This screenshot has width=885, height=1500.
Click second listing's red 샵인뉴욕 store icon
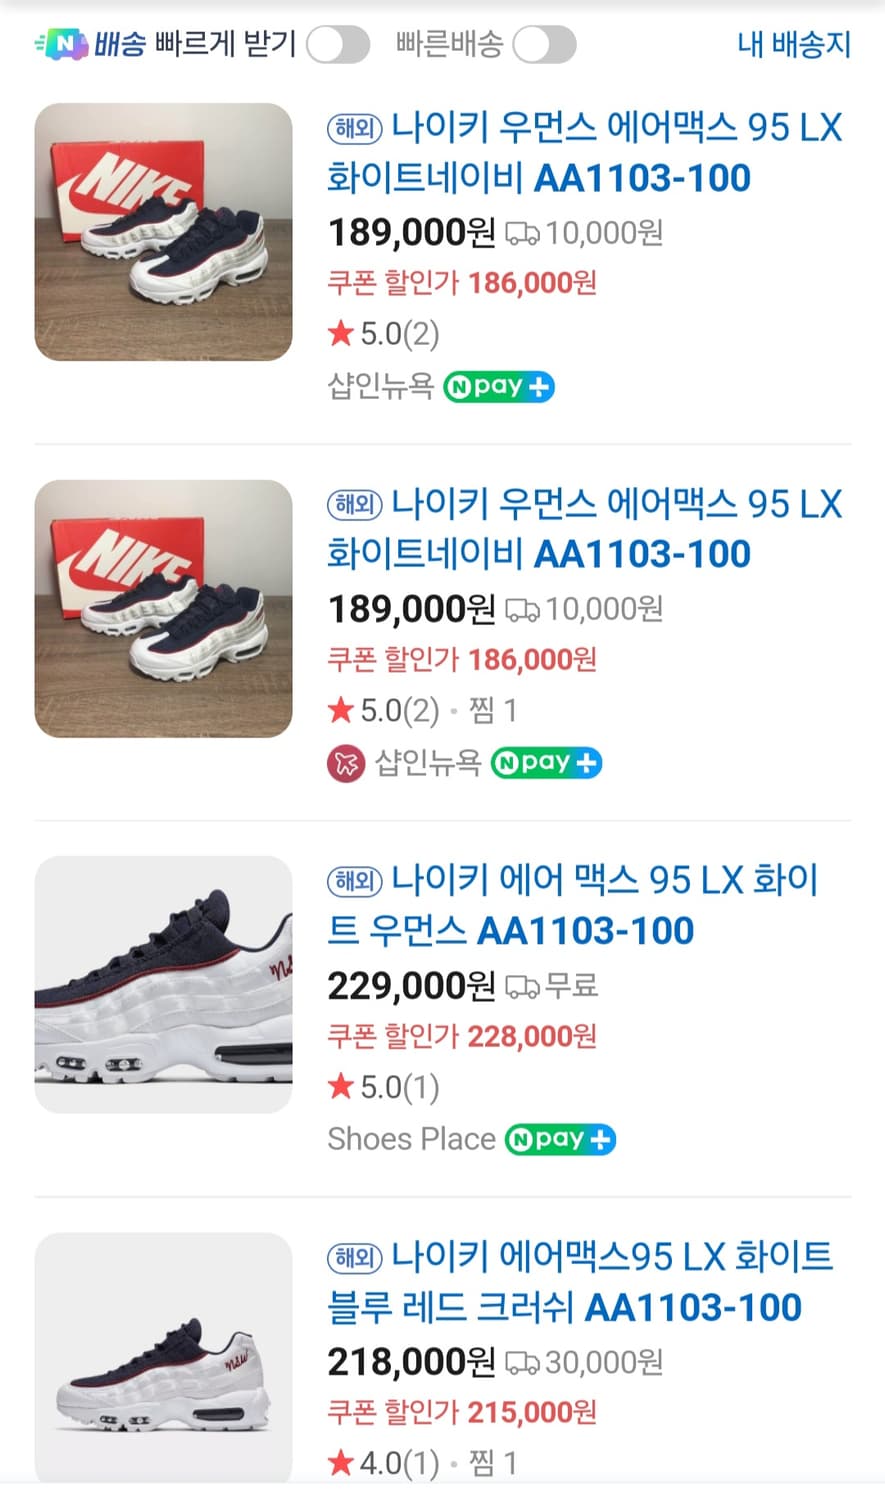coord(346,765)
